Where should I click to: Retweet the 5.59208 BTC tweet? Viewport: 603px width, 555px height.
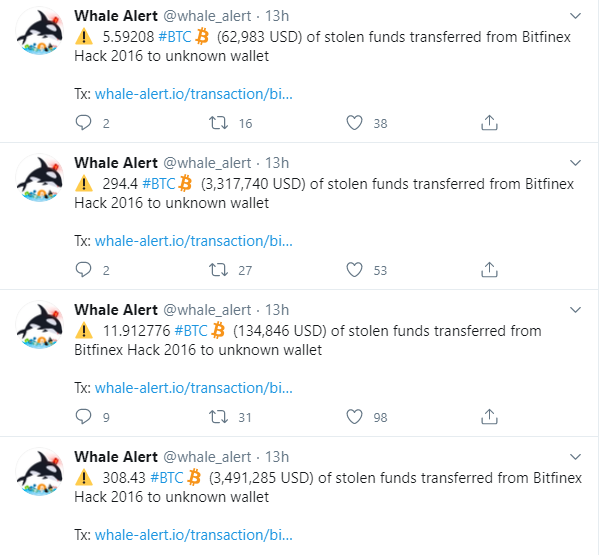pyautogui.click(x=219, y=123)
